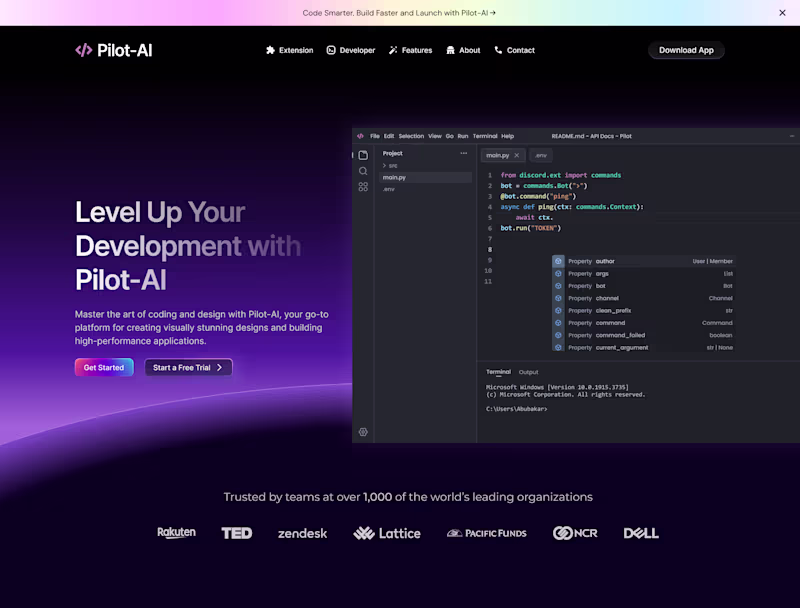Open Search from the activity bar magnifier icon
The image size is (800, 608).
click(363, 170)
